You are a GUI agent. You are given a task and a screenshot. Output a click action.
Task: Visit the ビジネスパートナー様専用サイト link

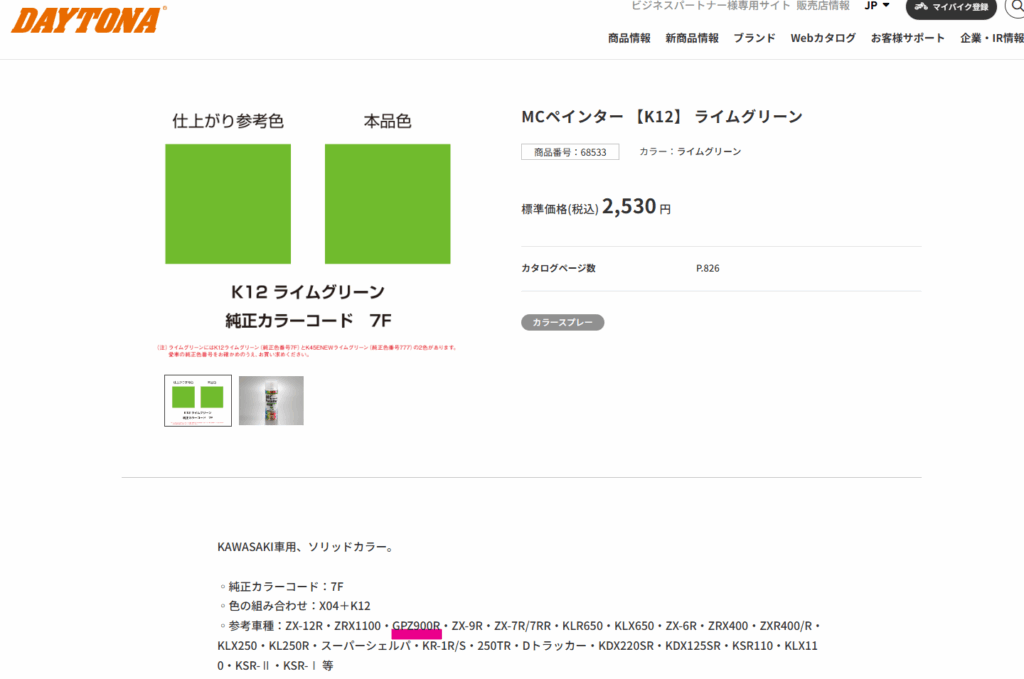[710, 6]
